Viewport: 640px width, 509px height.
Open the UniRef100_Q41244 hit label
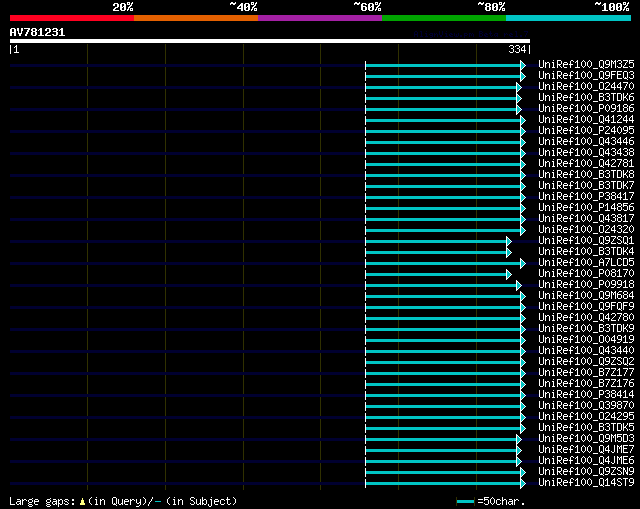tap(586, 120)
